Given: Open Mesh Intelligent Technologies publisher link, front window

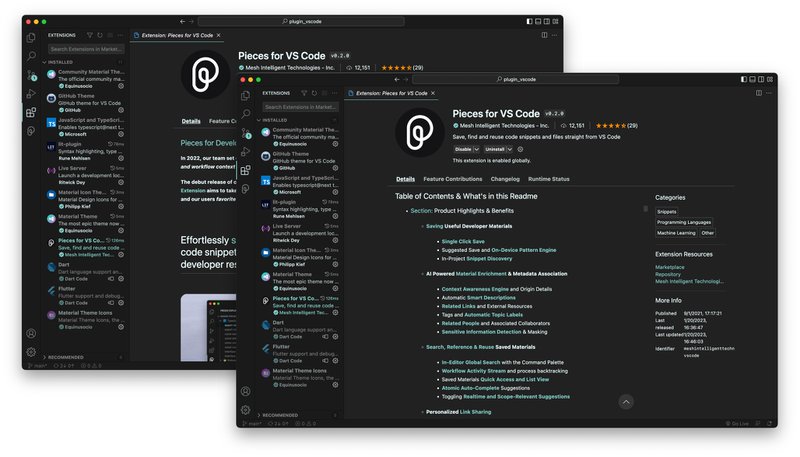Looking at the screenshot, I should tap(504, 125).
